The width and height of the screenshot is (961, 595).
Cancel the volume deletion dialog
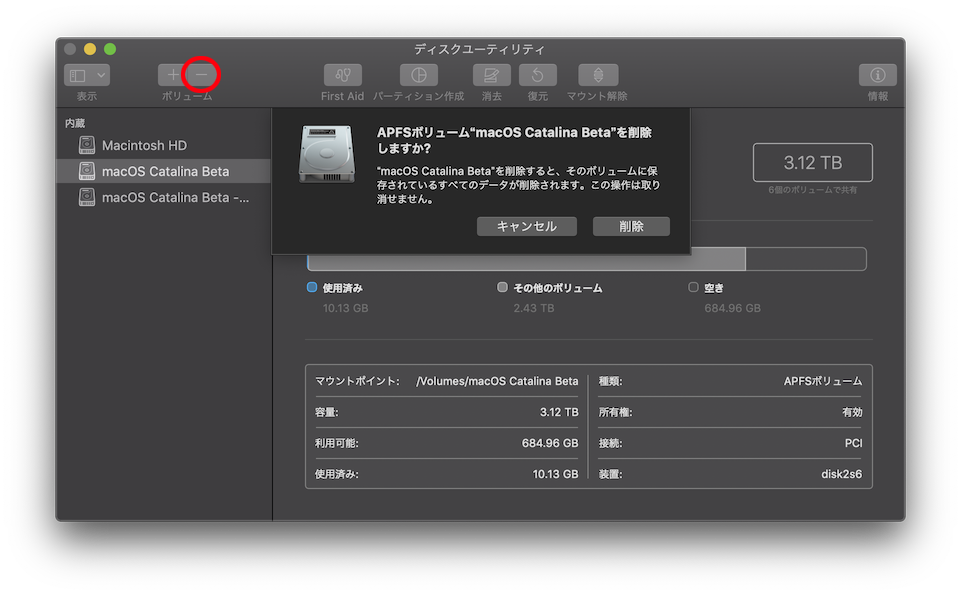pos(526,226)
